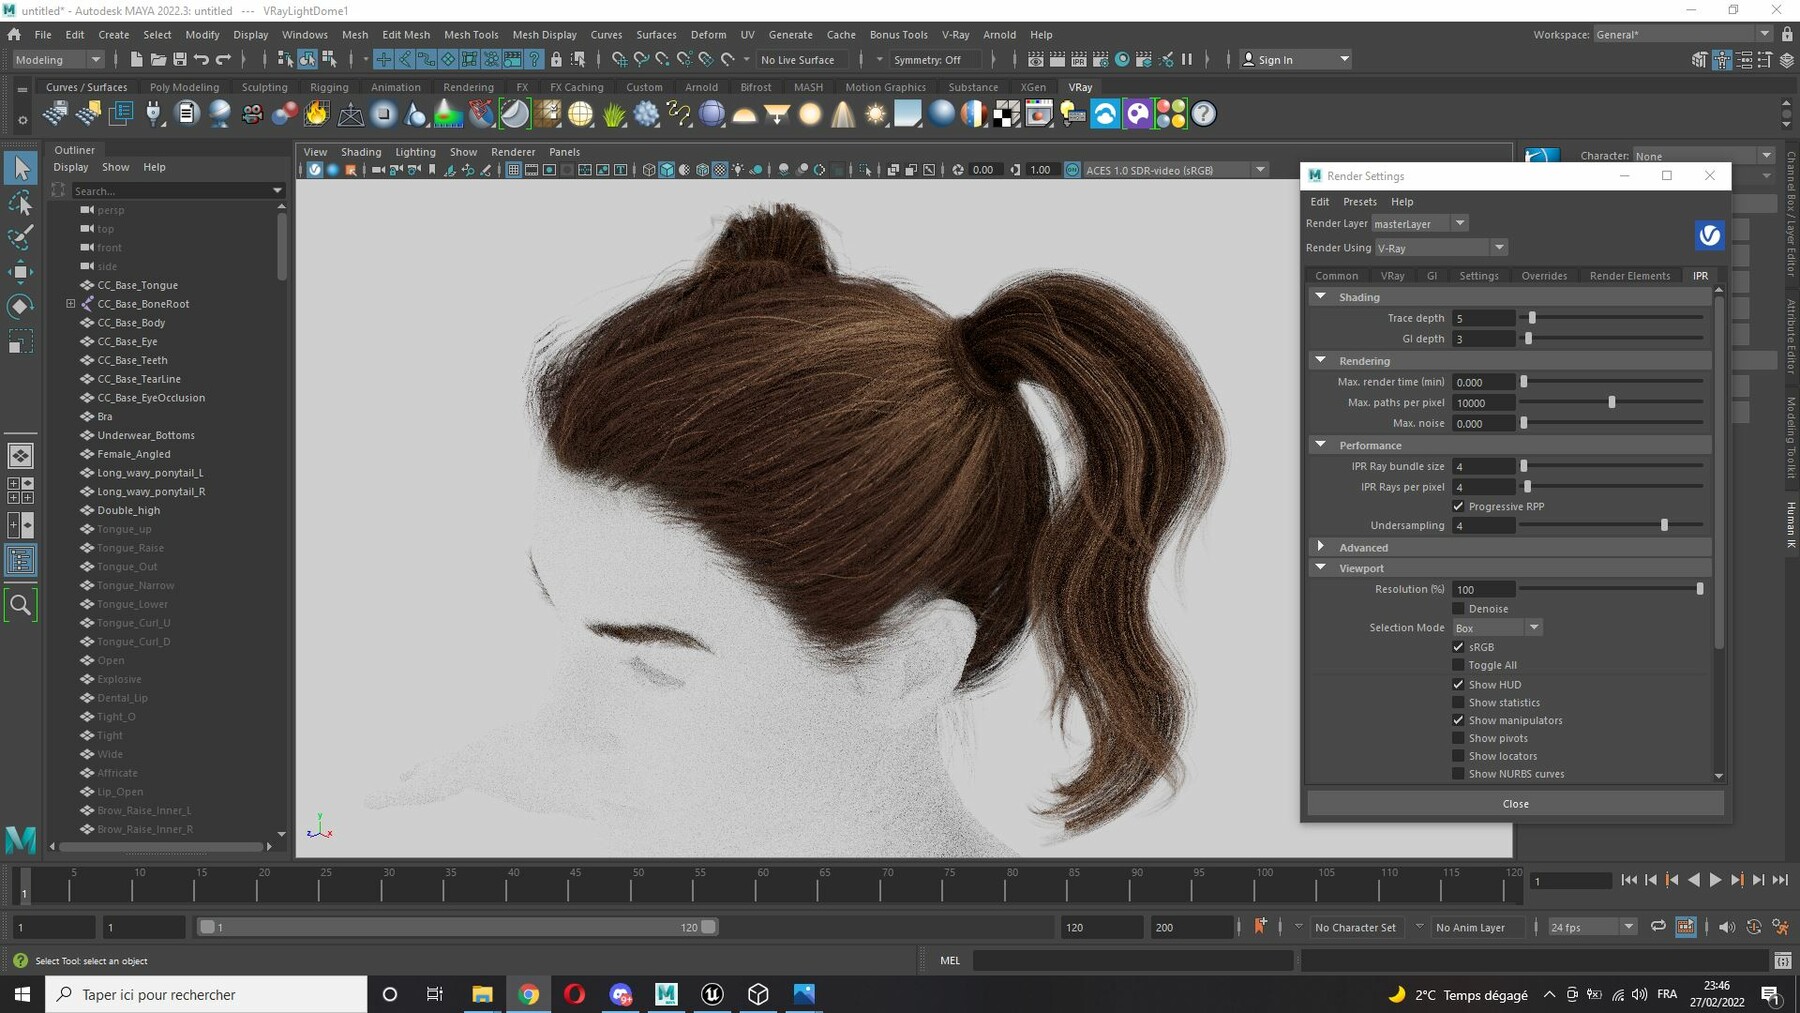Collapse the Rendering section
The image size is (1800, 1013).
[1320, 360]
